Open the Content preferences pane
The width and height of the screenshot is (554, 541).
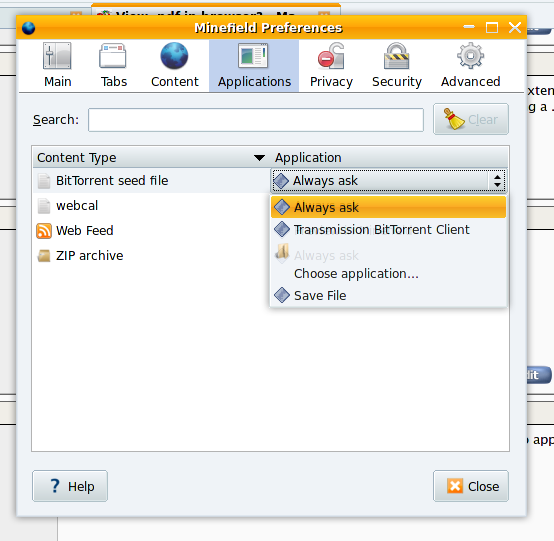[175, 65]
